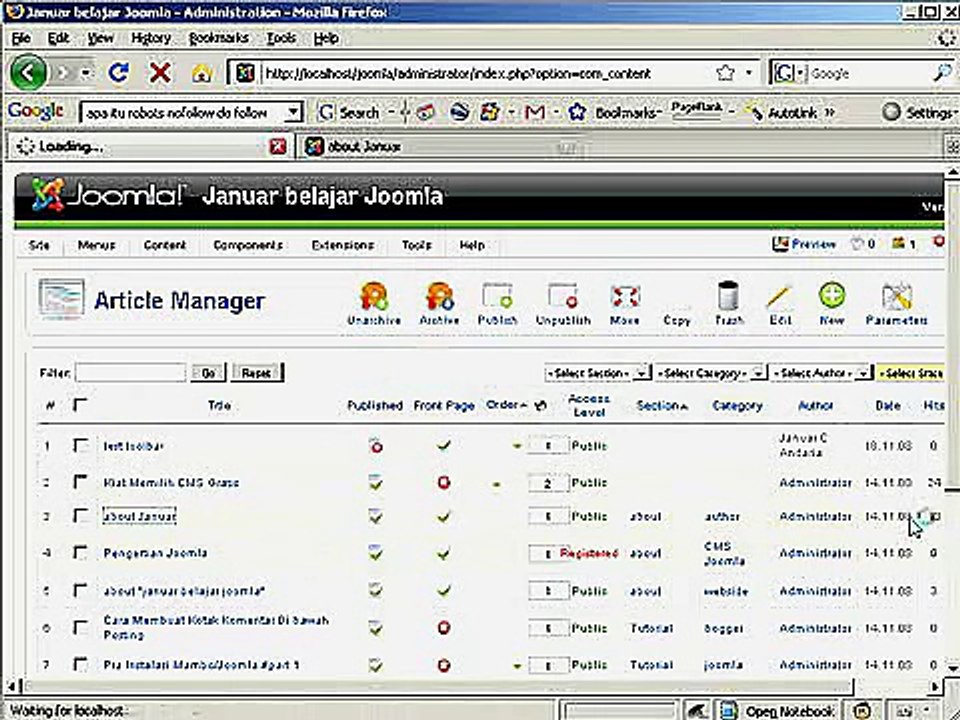Reload the page with the refresh icon
The width and height of the screenshot is (960, 720).
pyautogui.click(x=118, y=73)
